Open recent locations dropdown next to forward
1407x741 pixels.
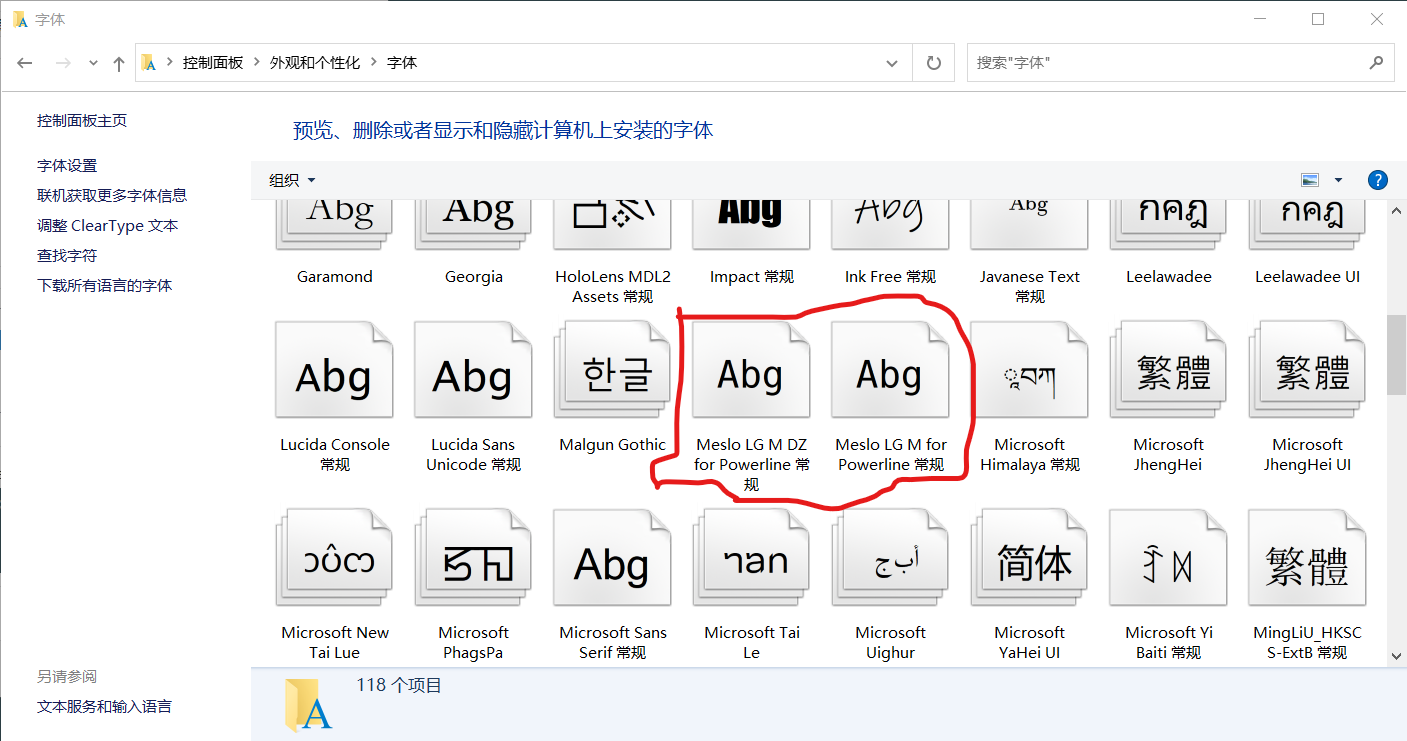(x=93, y=63)
